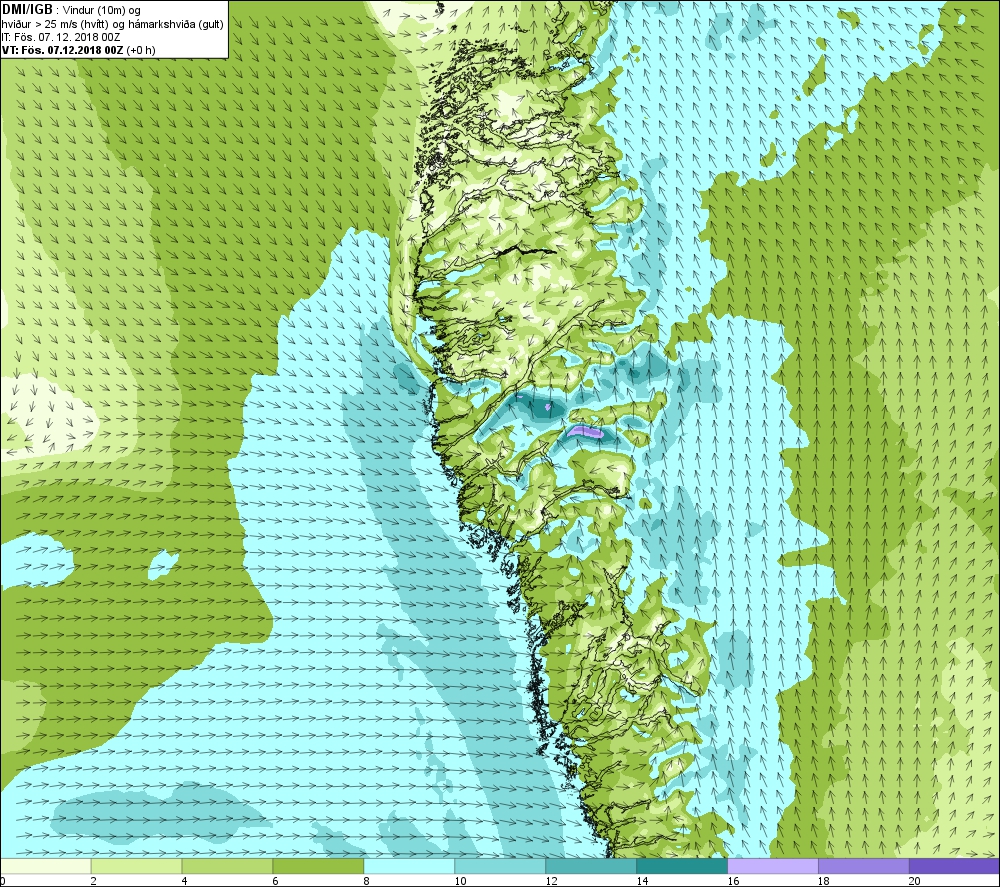1000x887 pixels.
Task: Click the legend scale label '4'
Action: (x=184, y=881)
